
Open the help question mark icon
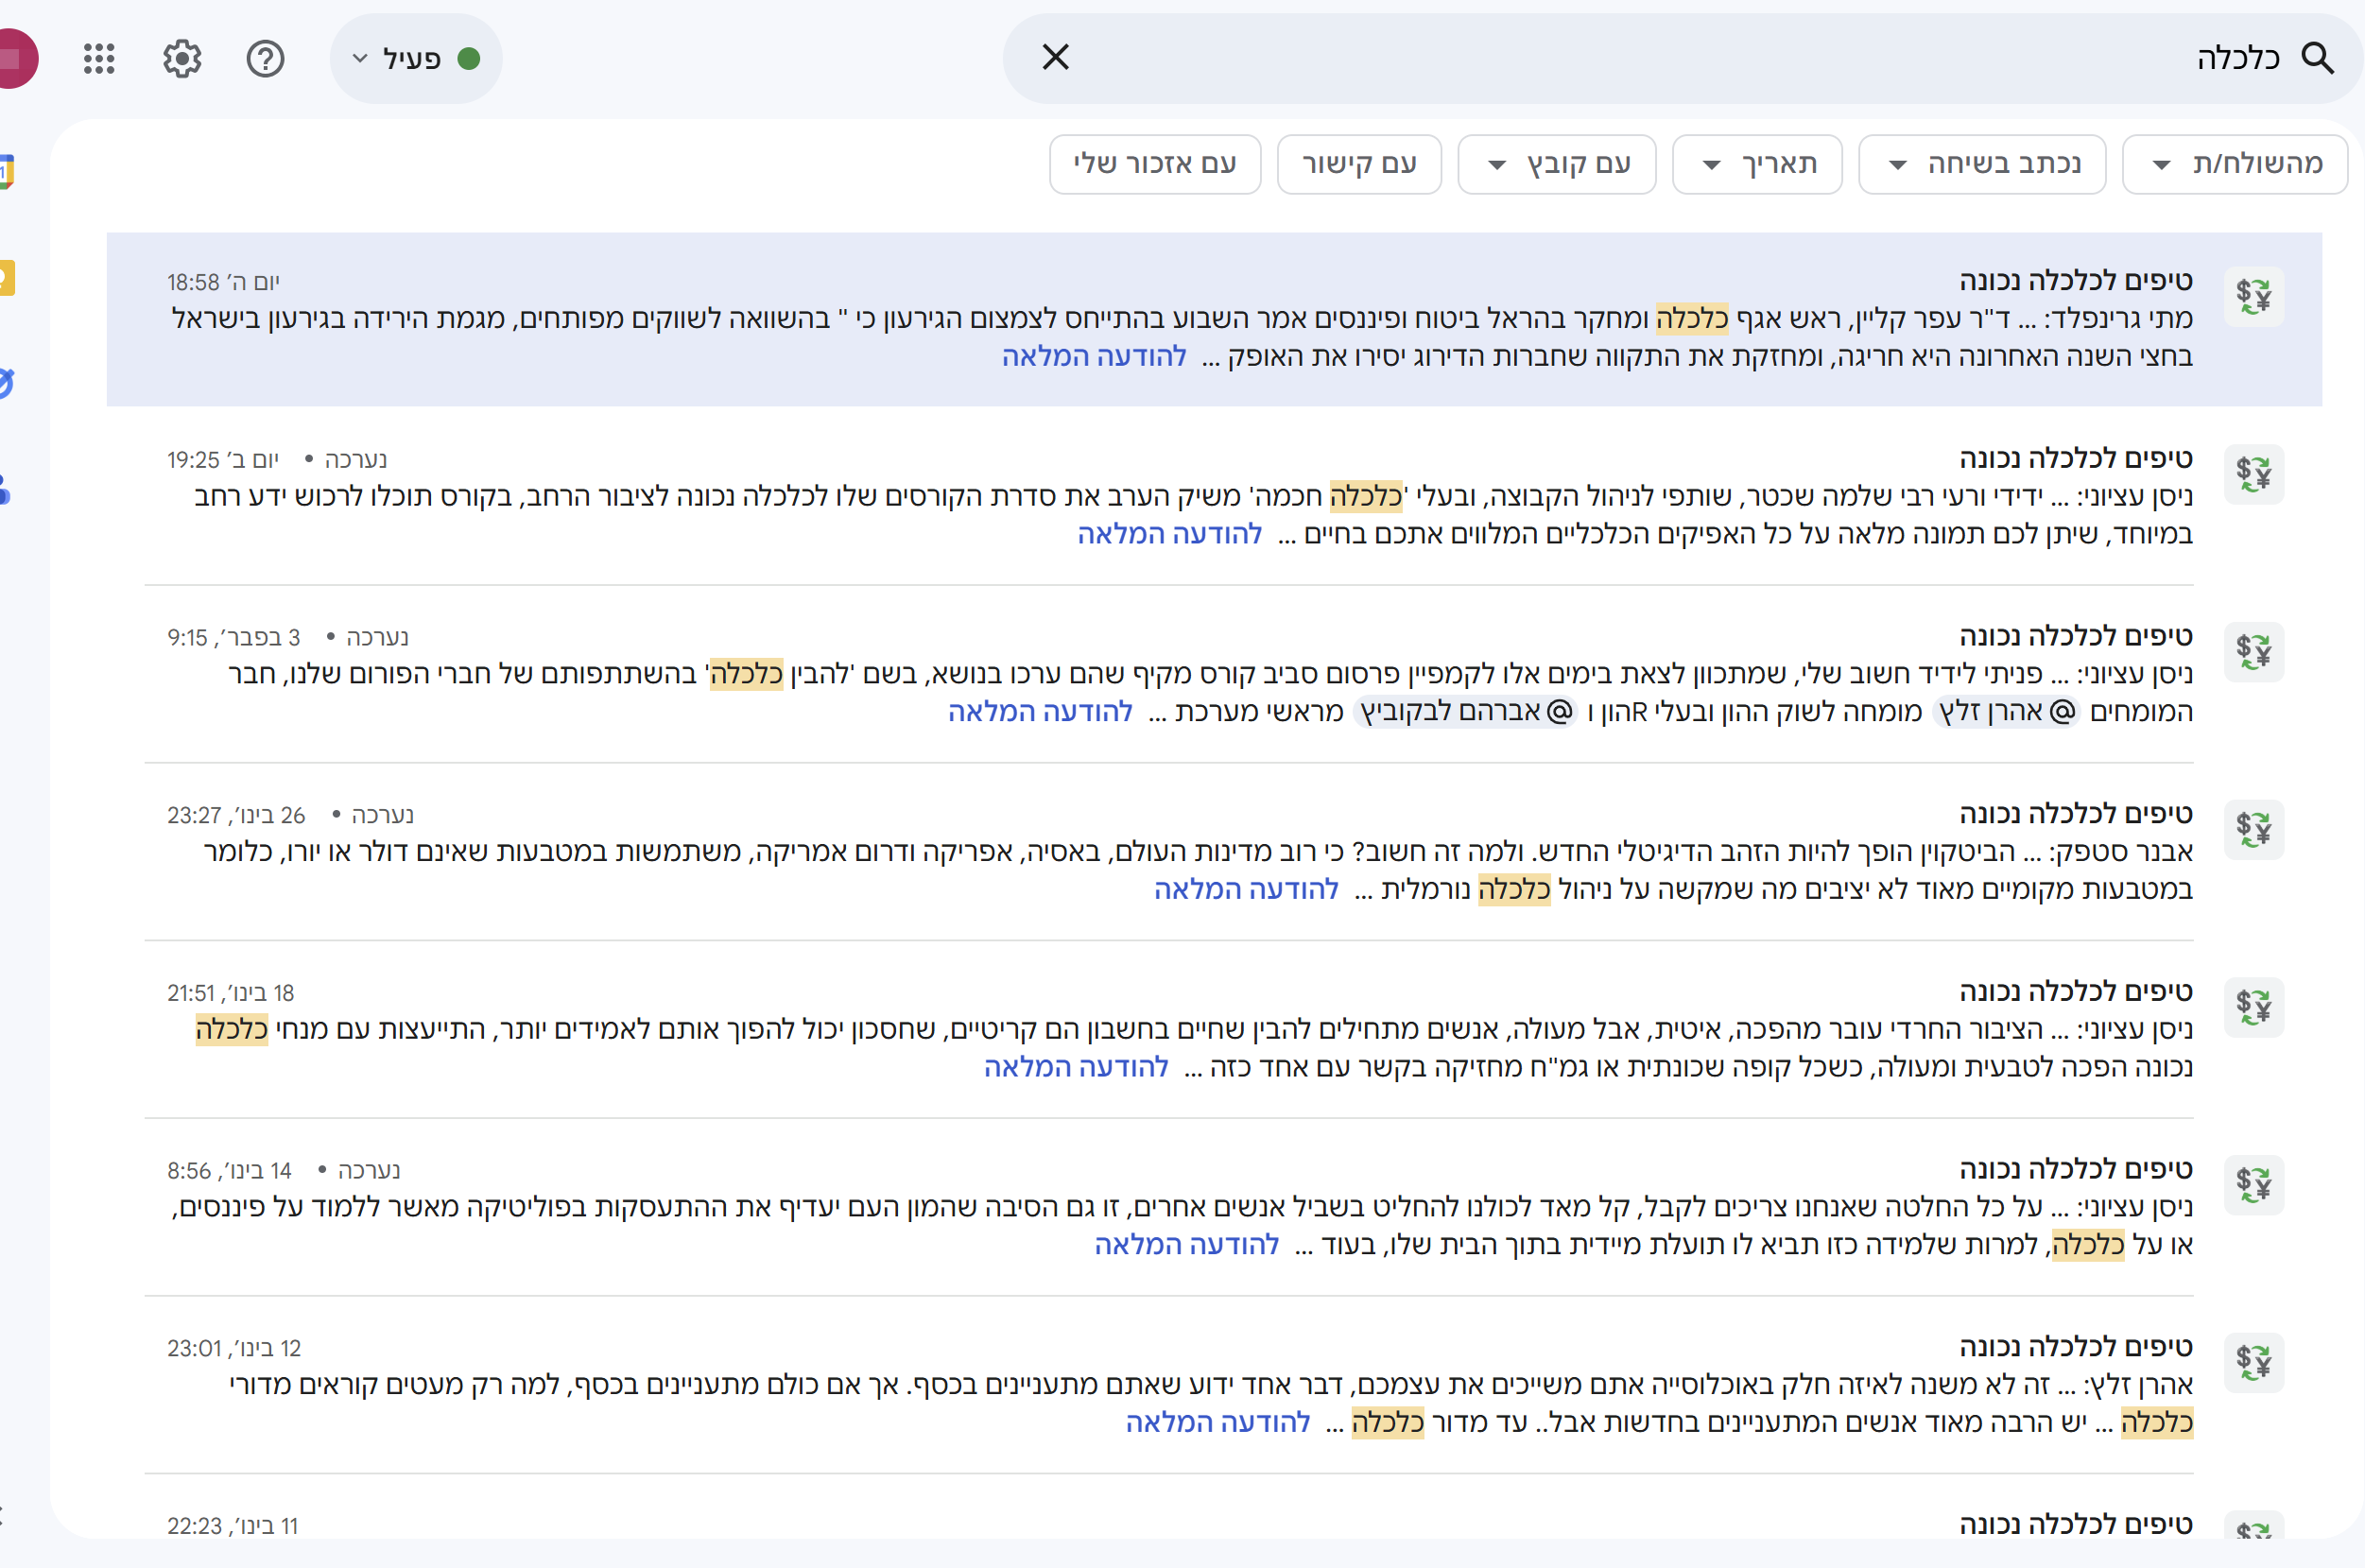tap(265, 59)
